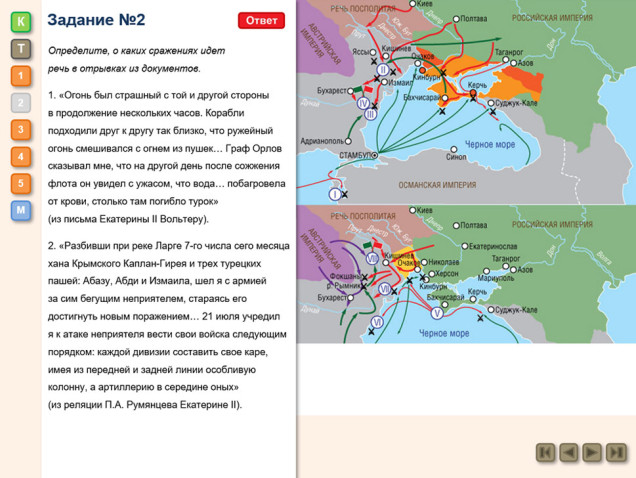Image resolution: width=636 pixels, height=478 pixels.
Task: Select the grey task 2 button
Action: (21, 102)
